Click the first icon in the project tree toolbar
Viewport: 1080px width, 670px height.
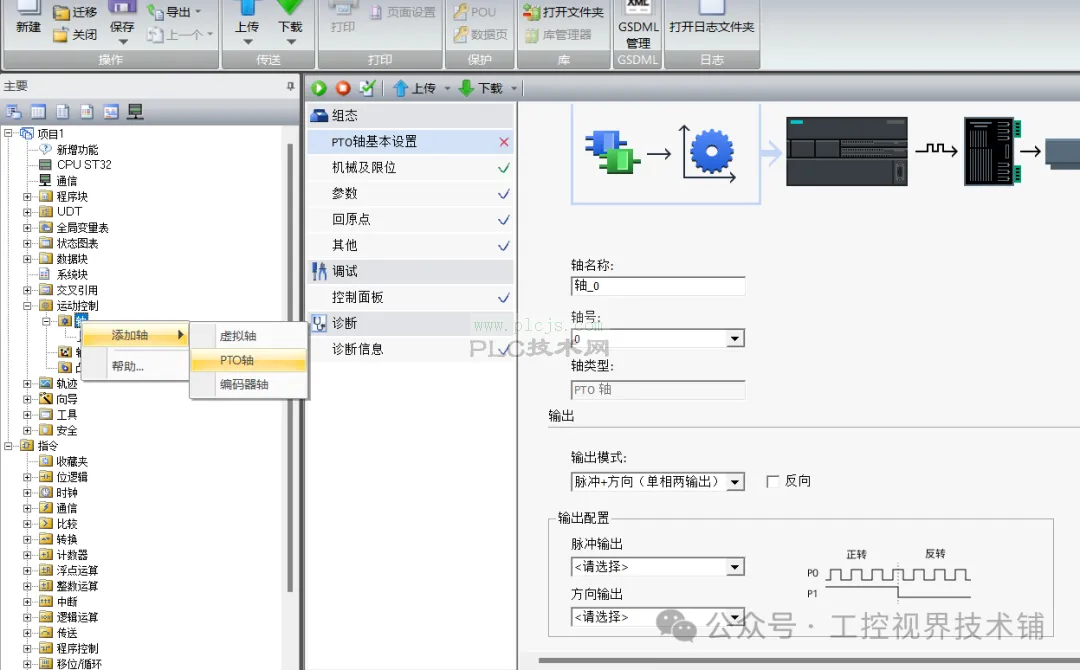14,112
